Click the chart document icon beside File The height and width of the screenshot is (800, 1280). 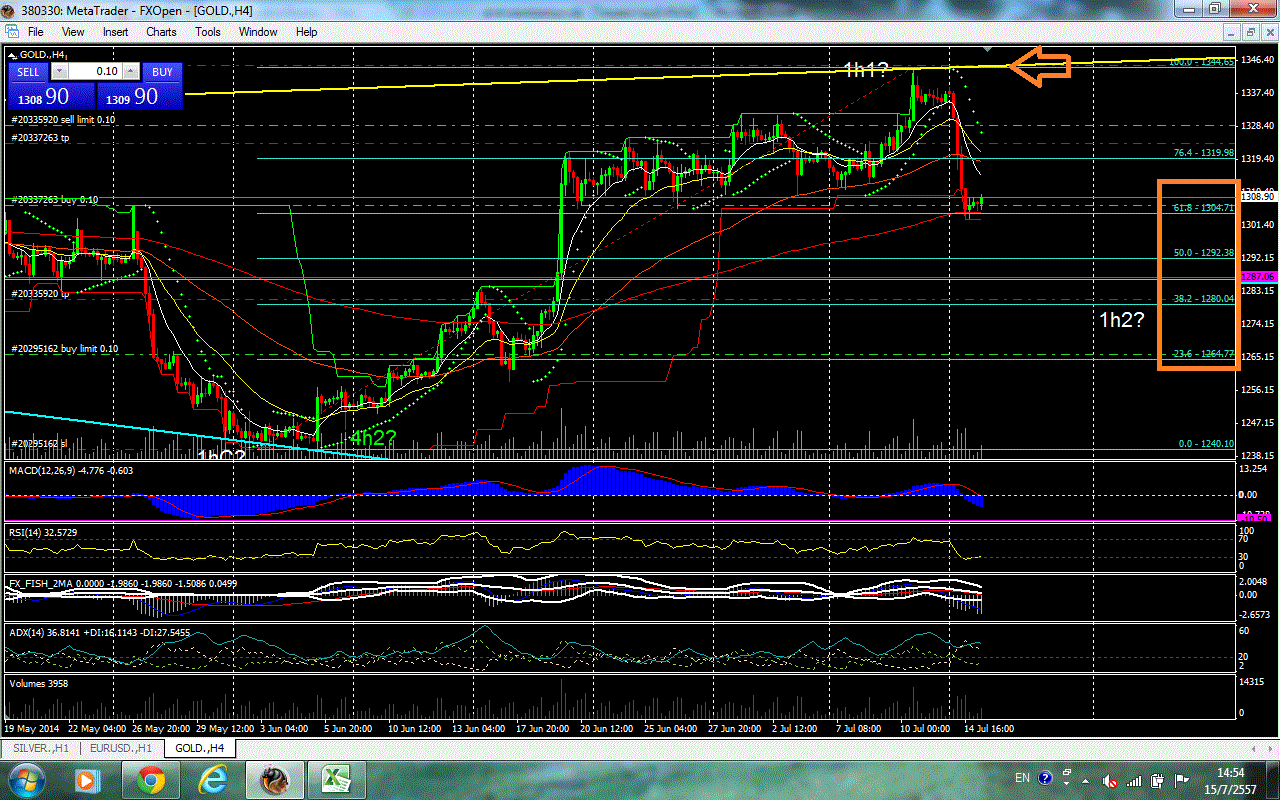tap(10, 32)
